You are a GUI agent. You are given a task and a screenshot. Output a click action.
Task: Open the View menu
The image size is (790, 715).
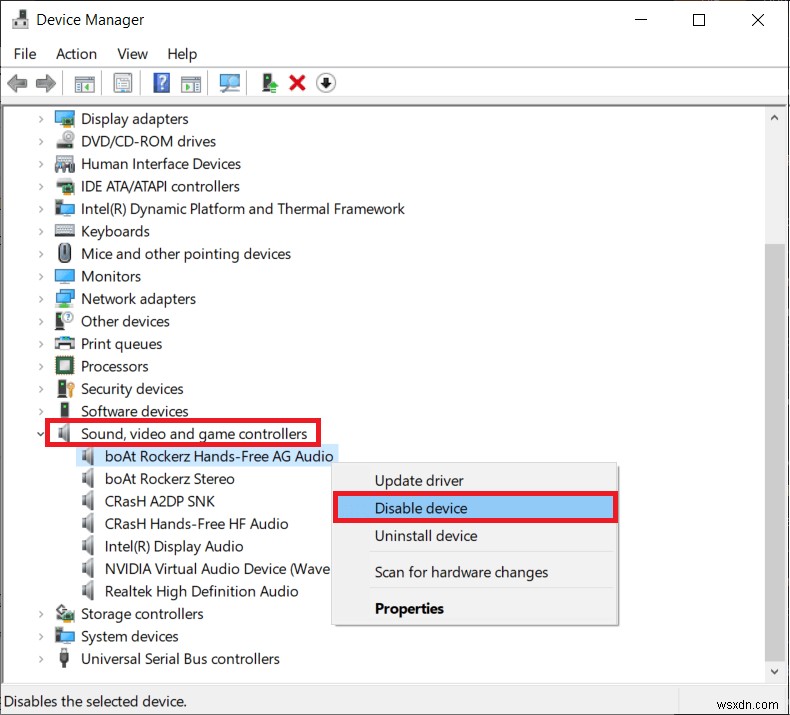pyautogui.click(x=133, y=54)
